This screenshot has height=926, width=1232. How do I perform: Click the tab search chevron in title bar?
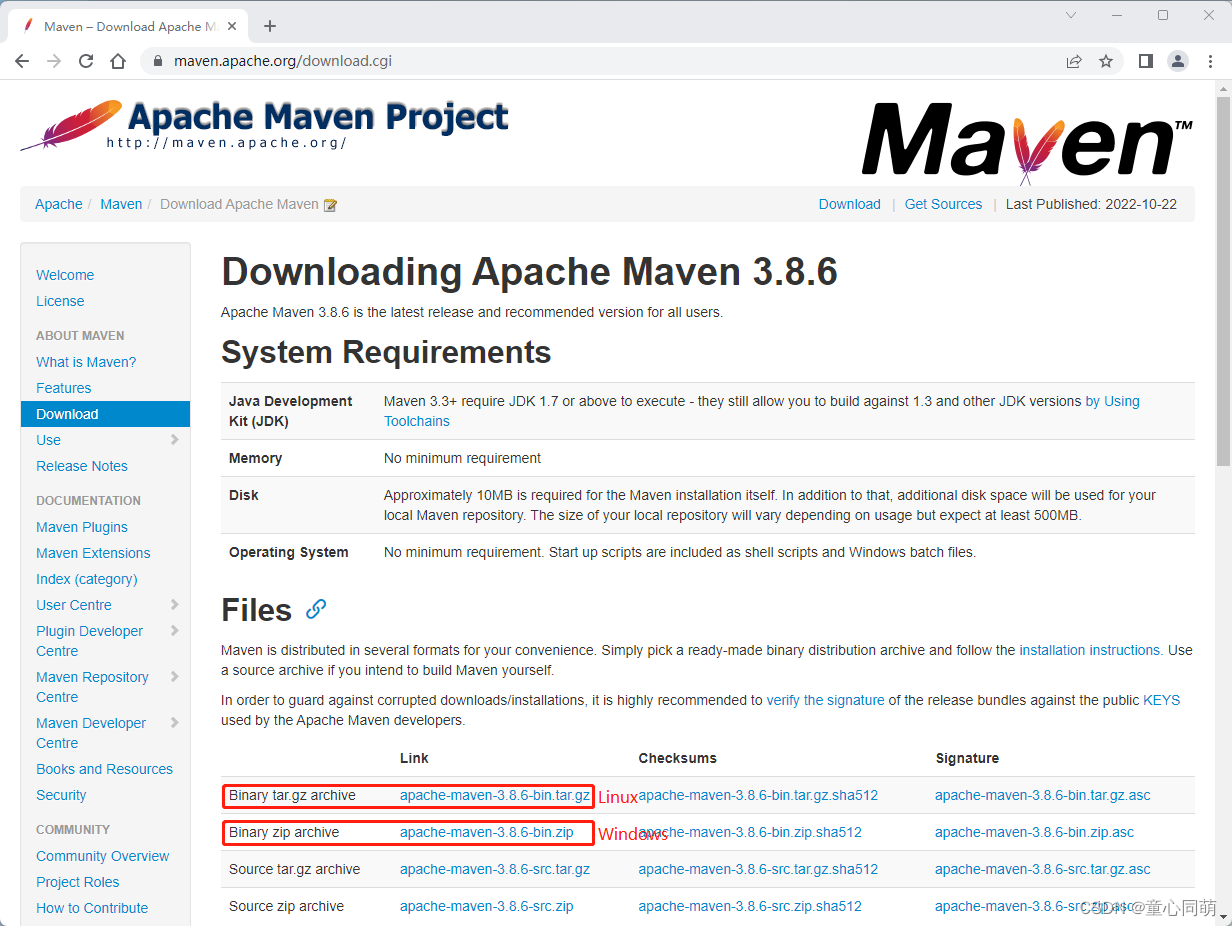(x=1071, y=15)
